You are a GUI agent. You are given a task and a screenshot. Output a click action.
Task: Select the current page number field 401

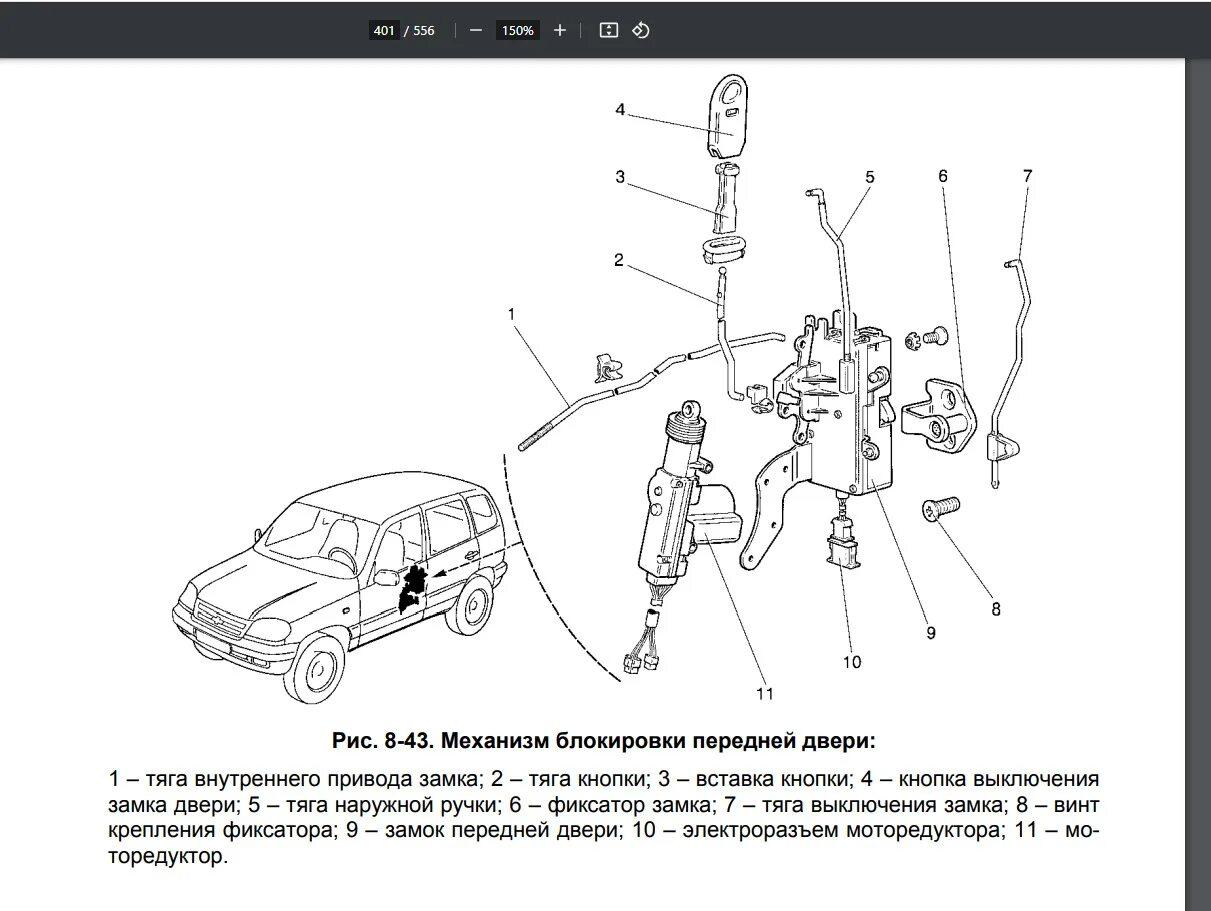point(384,30)
